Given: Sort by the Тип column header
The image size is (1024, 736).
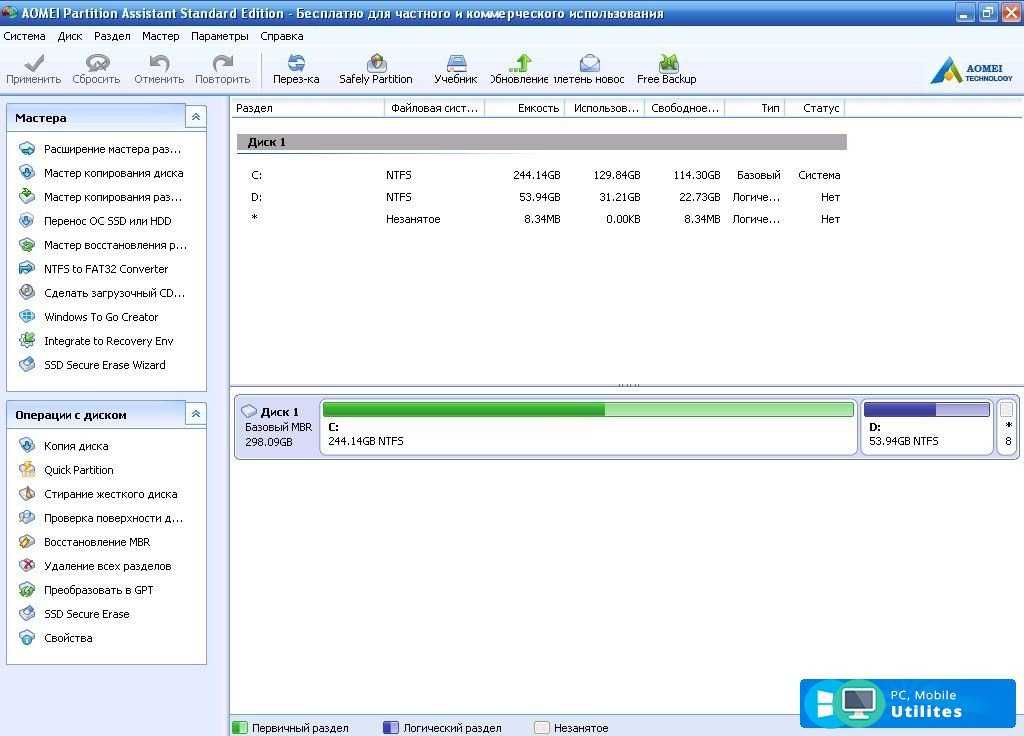Looking at the screenshot, I should click(755, 108).
